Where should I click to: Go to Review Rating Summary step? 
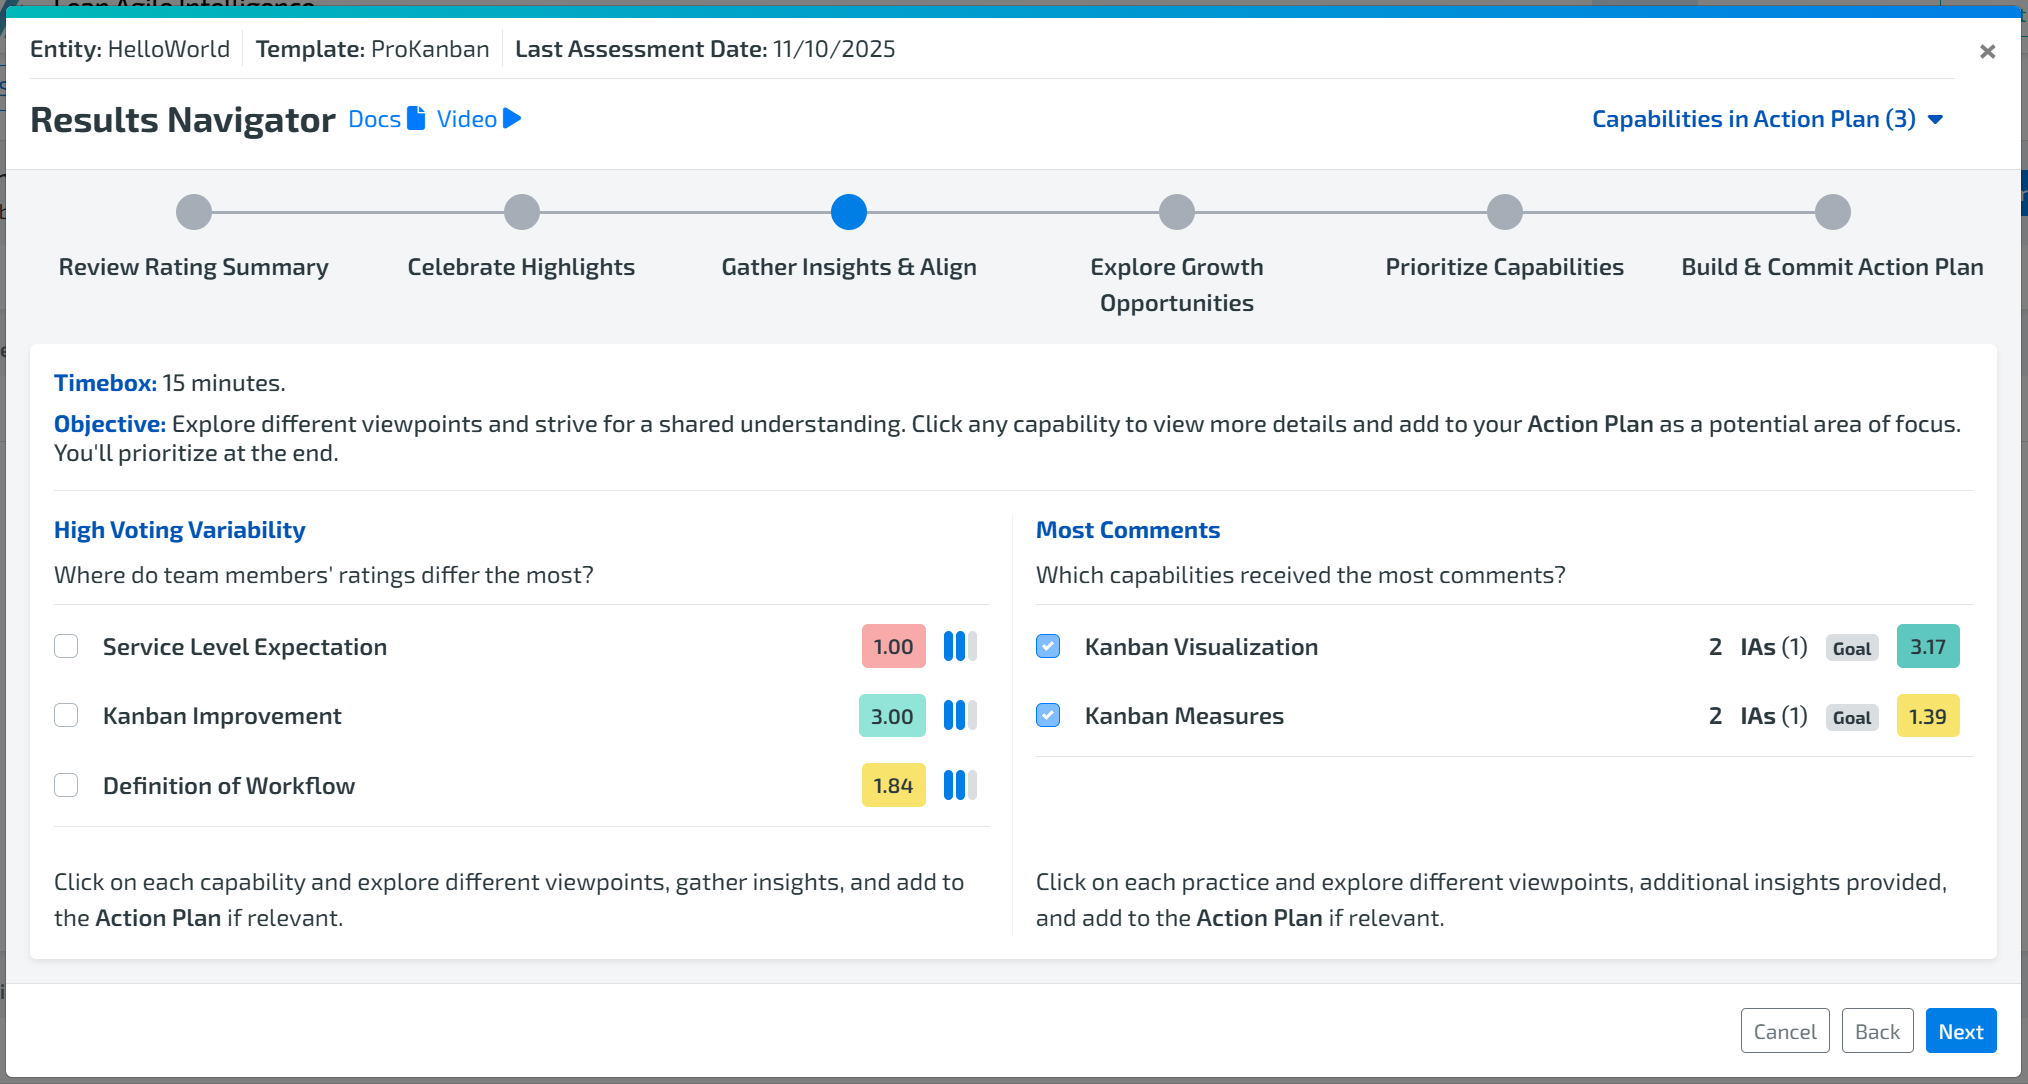194,212
